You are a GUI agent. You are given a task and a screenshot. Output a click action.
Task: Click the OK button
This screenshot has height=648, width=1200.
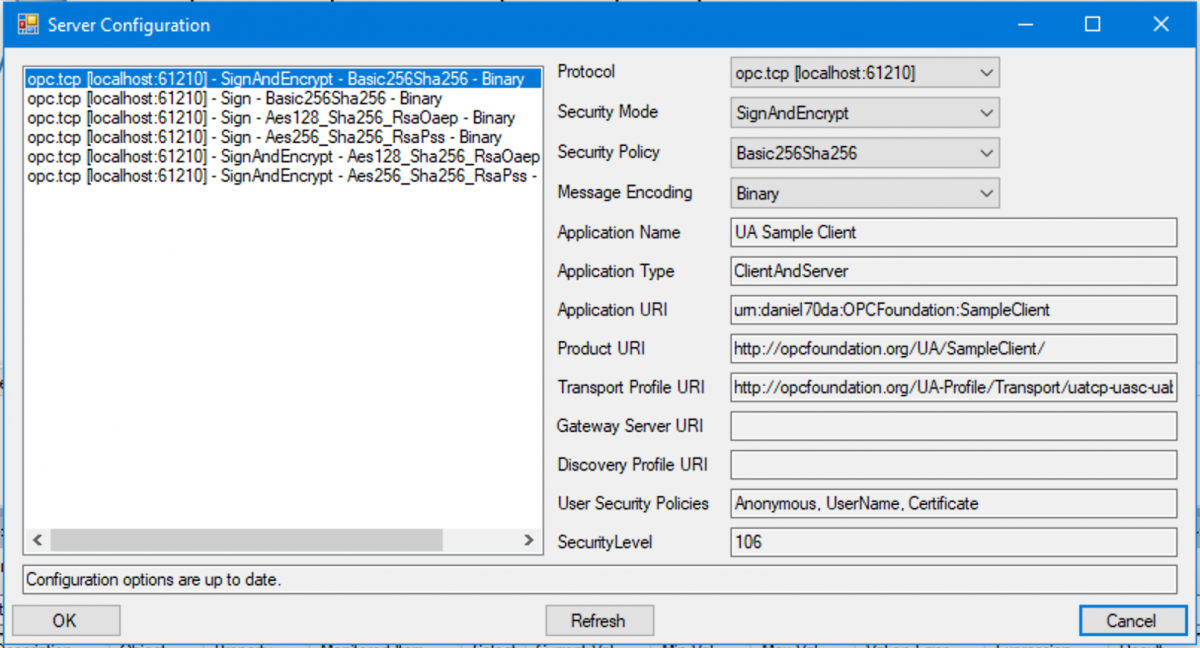[66, 620]
